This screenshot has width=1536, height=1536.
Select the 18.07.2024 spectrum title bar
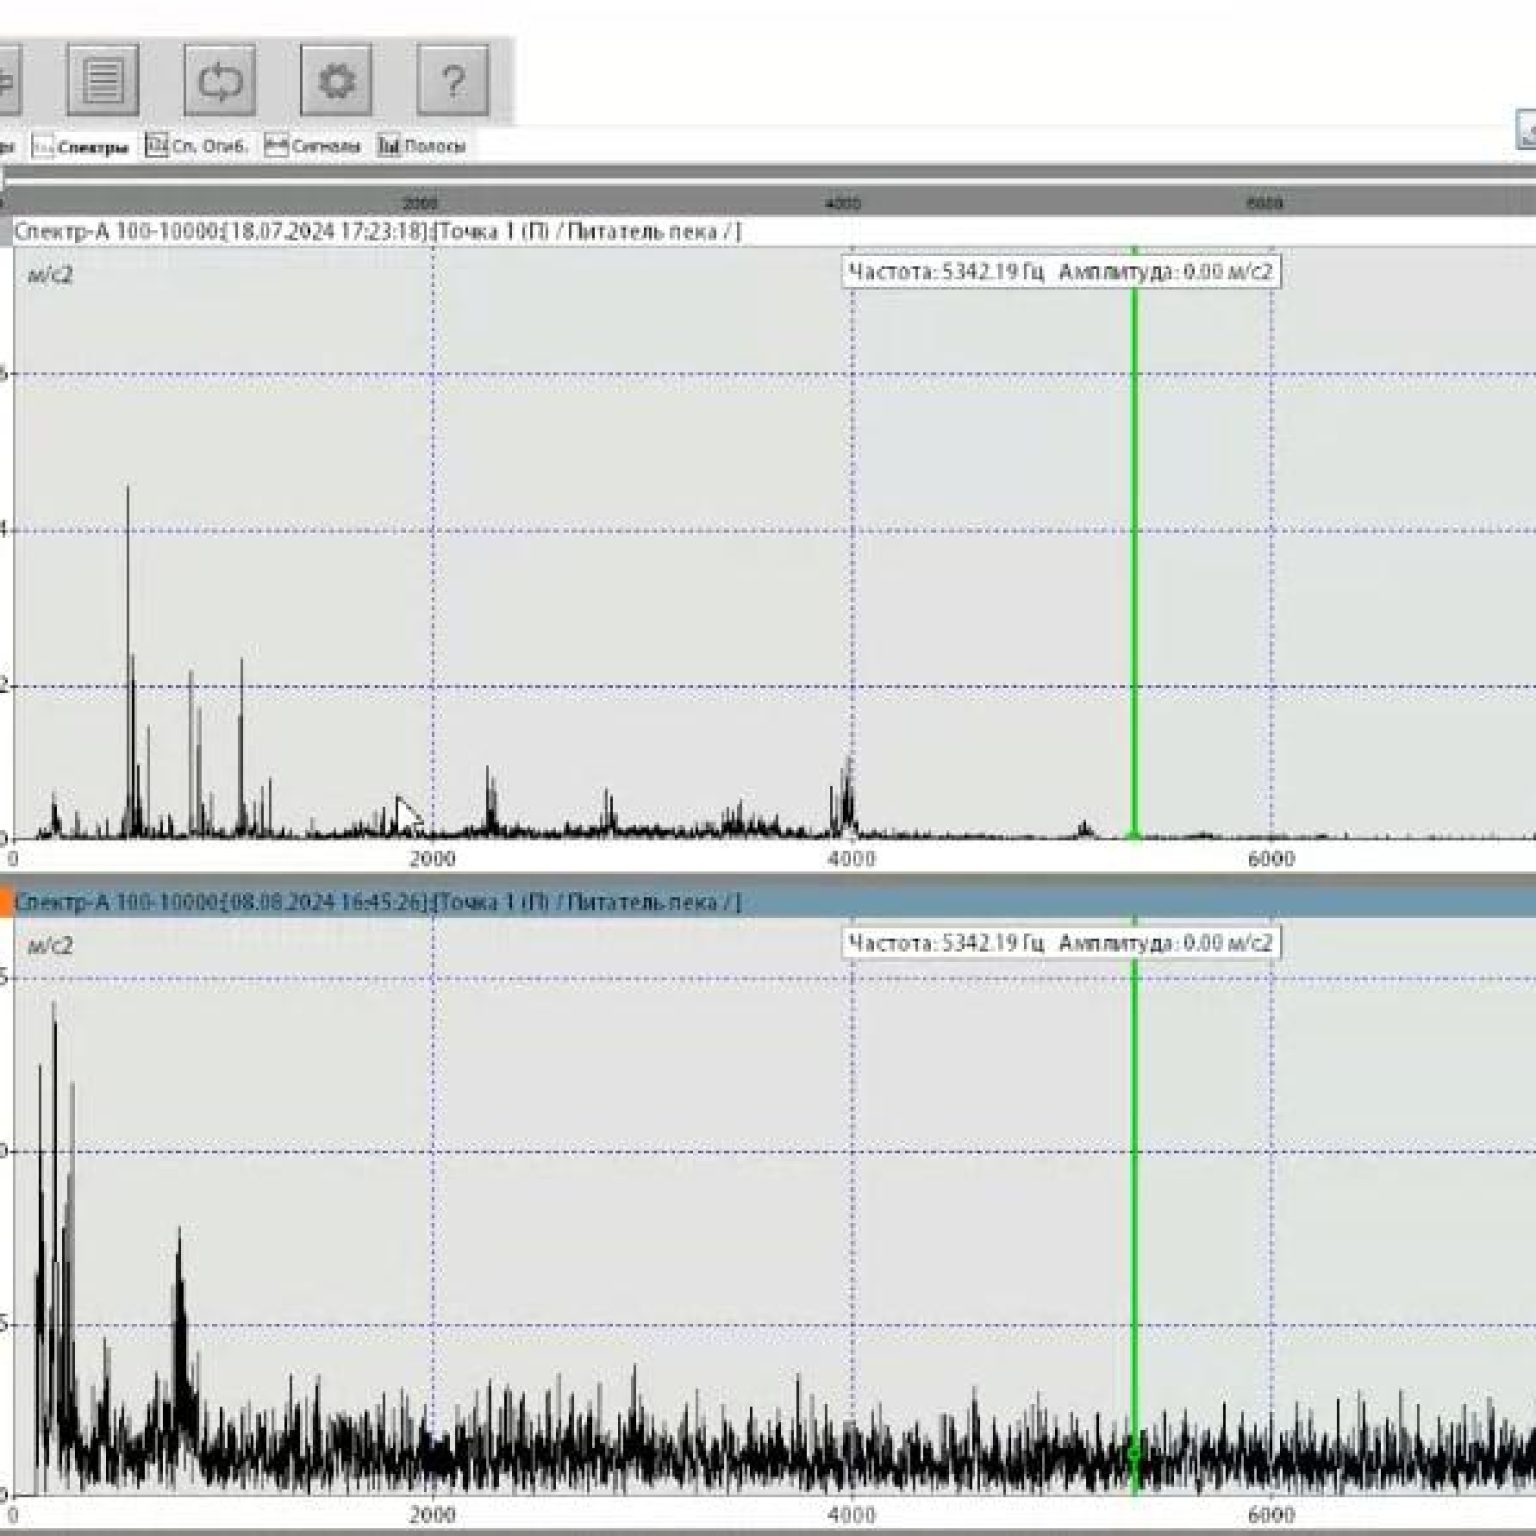pos(376,232)
